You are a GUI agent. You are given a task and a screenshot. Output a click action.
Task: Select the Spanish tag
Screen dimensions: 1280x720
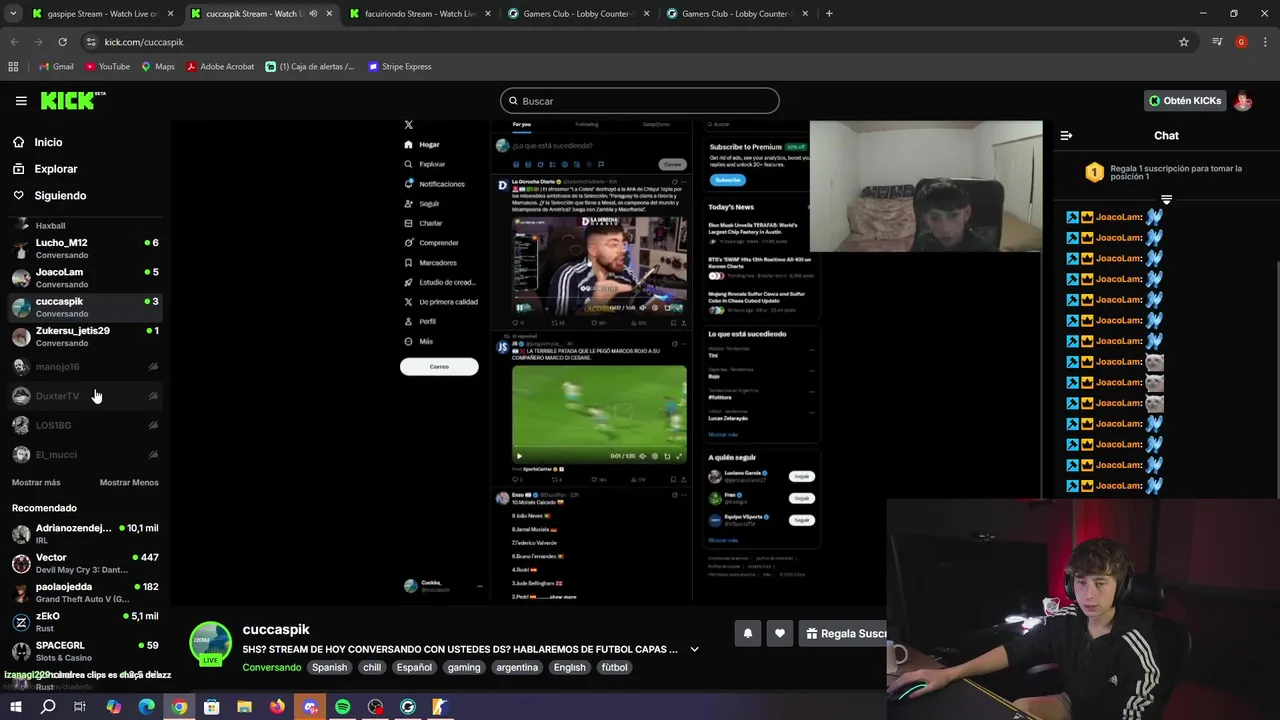point(329,667)
